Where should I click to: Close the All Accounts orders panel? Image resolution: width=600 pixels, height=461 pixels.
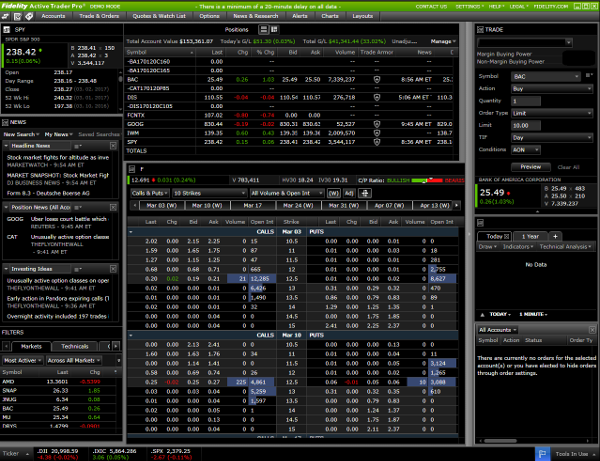[592, 330]
